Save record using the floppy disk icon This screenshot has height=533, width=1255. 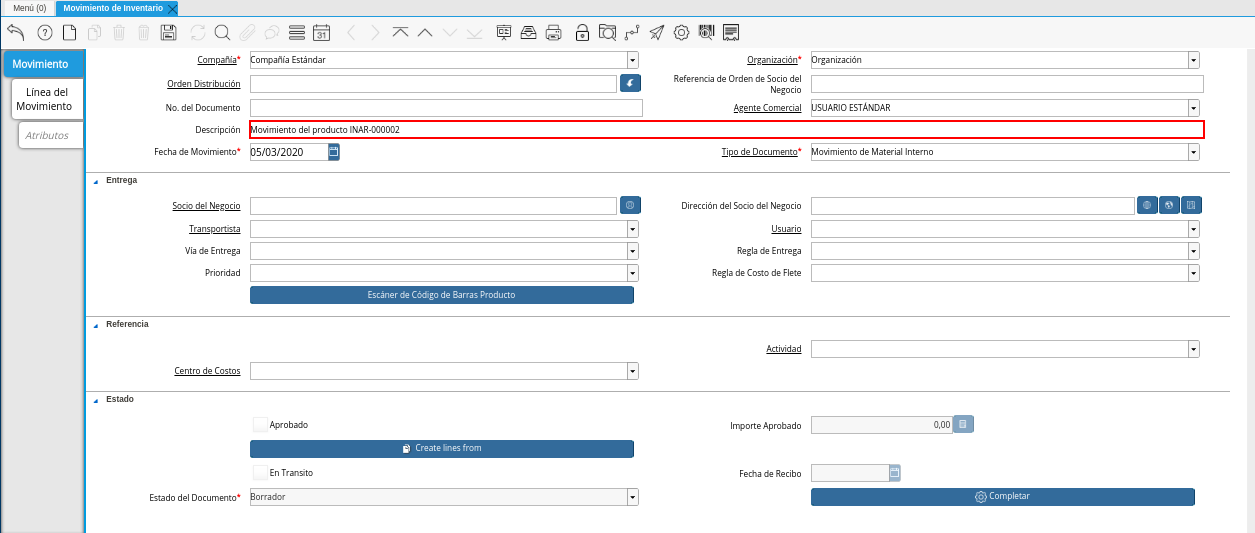tap(168, 32)
